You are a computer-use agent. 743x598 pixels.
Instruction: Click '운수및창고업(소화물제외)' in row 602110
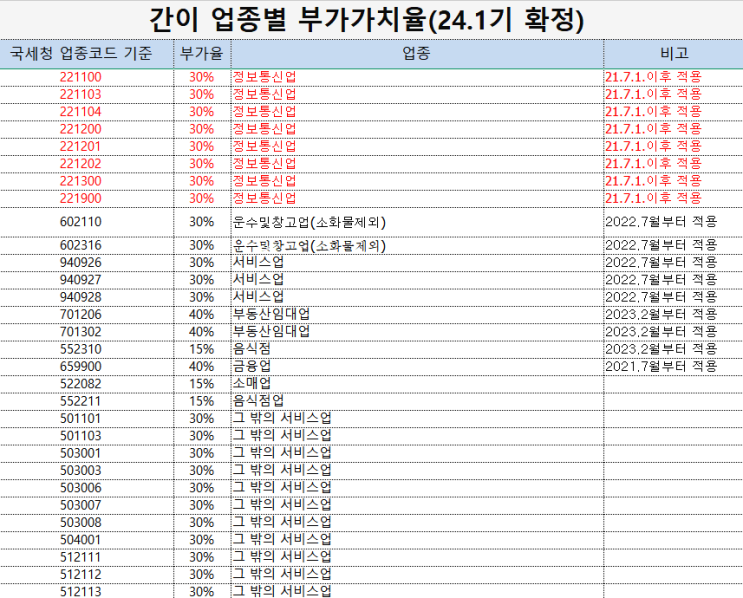[x=309, y=222]
